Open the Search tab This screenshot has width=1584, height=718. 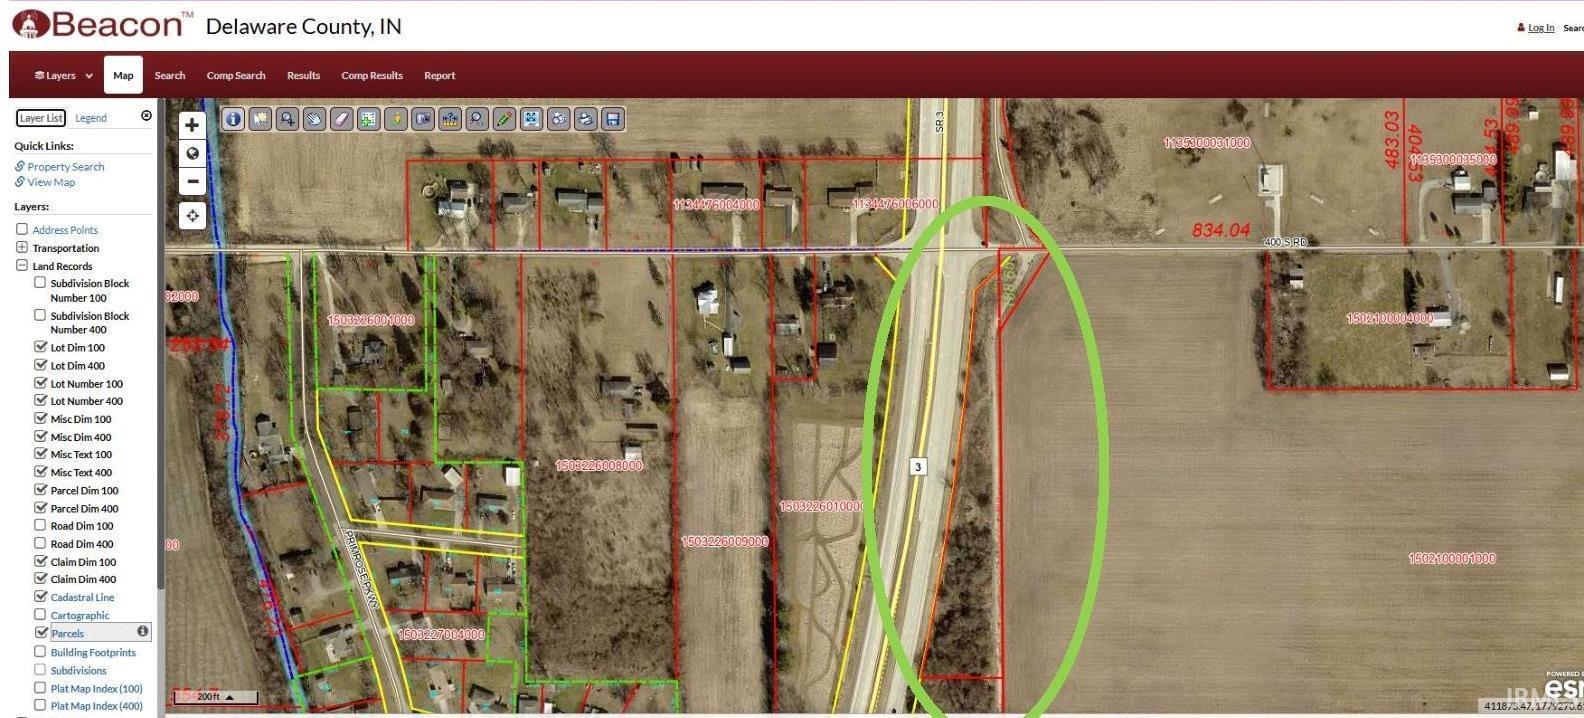pyautogui.click(x=170, y=75)
